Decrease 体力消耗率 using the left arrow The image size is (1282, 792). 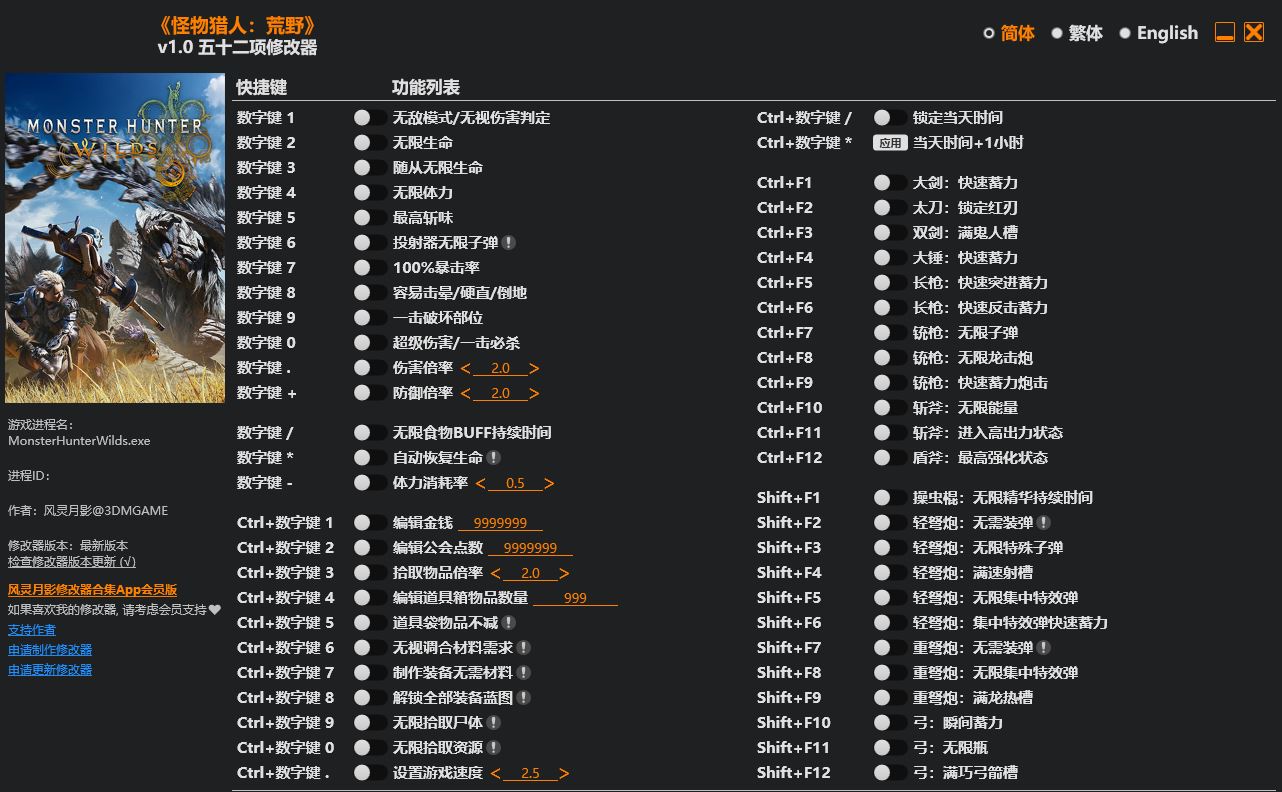coord(480,483)
